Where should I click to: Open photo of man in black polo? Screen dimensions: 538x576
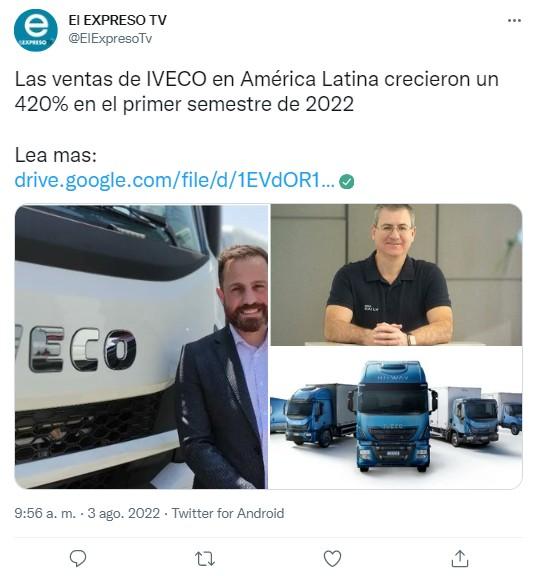[396, 275]
